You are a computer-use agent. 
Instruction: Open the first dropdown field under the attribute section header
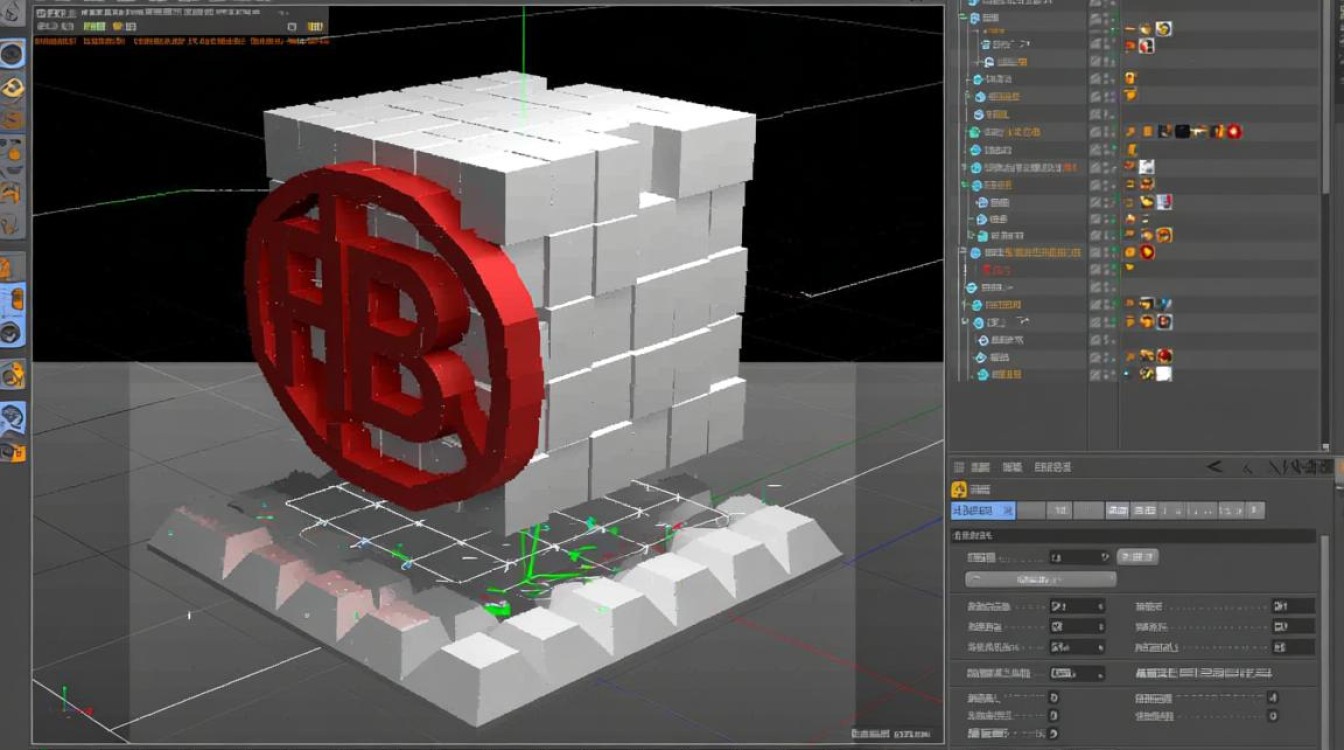pyautogui.click(x=1078, y=557)
